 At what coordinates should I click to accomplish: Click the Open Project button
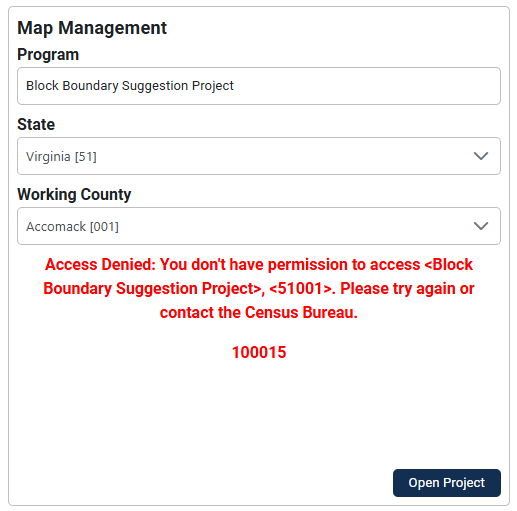(447, 483)
